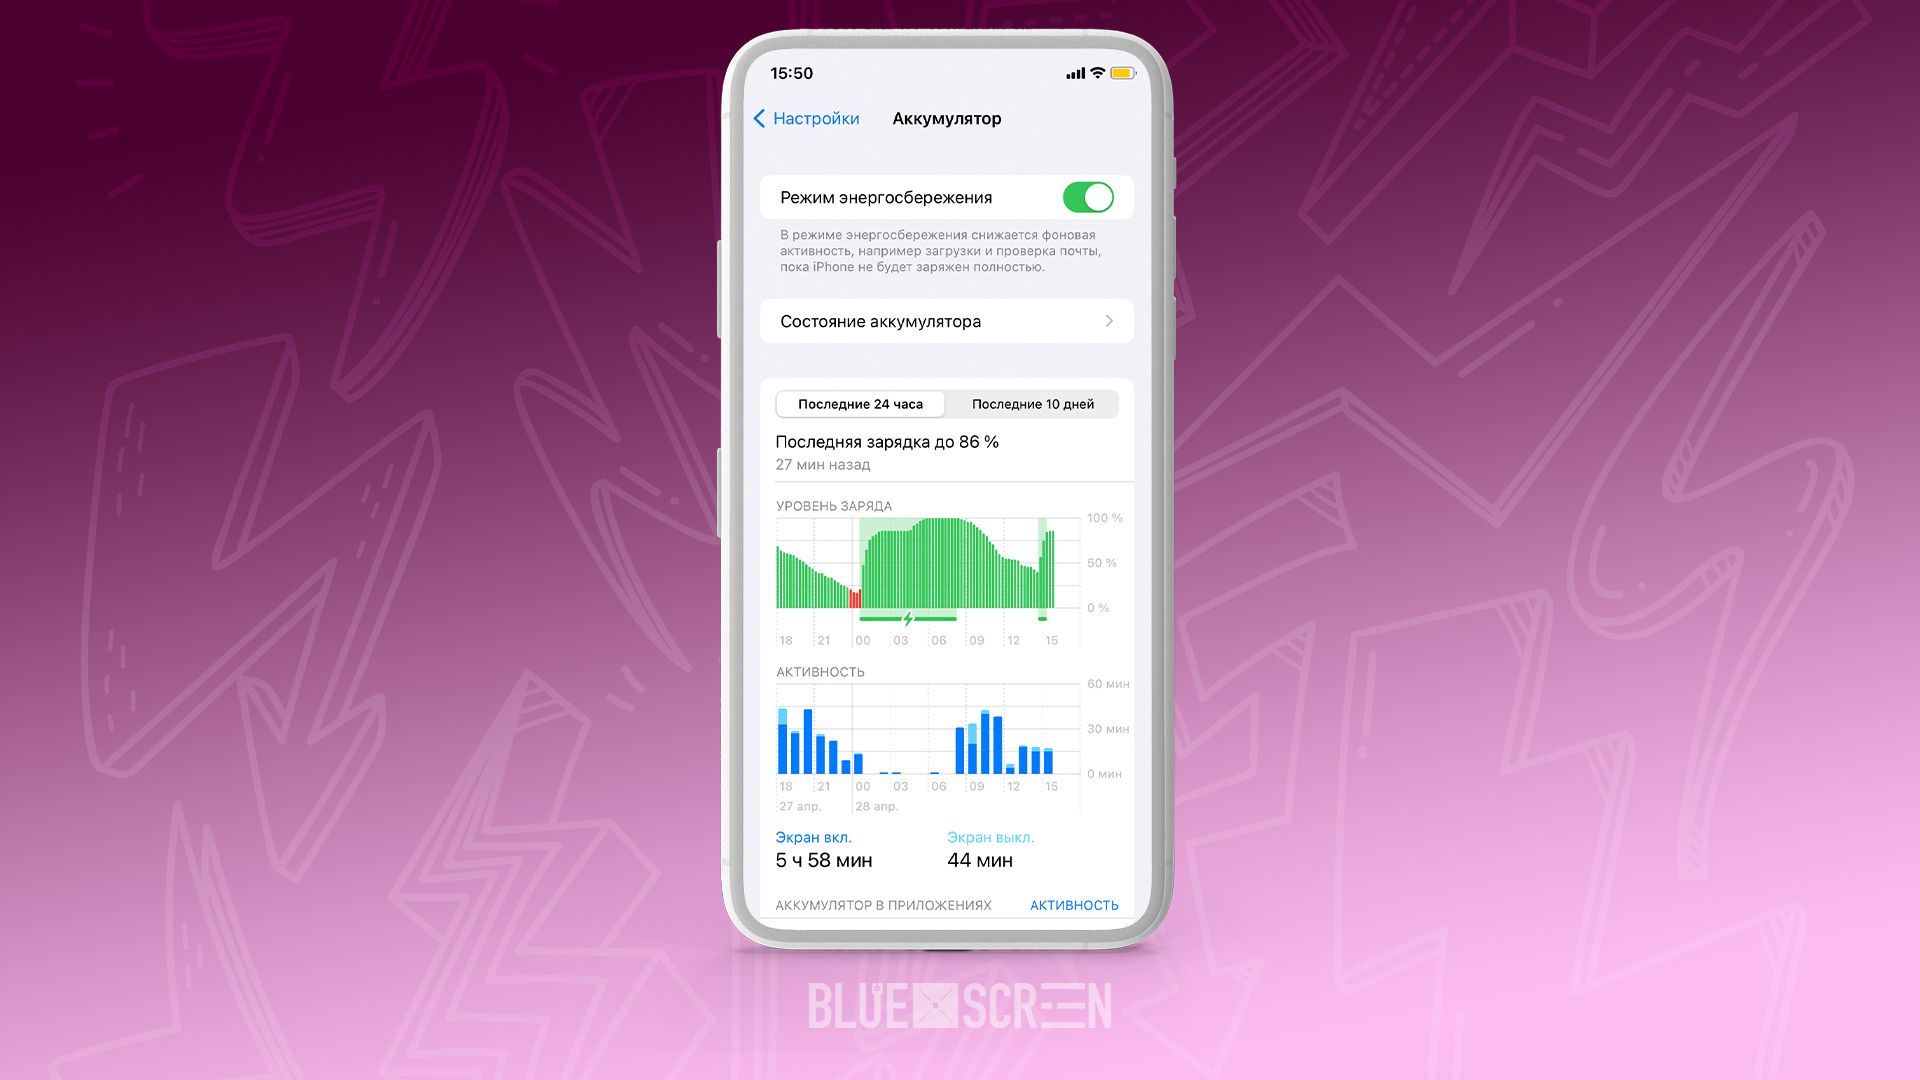Toggle the energy saving mode switch
1920x1080 pixels.
[x=1089, y=198]
